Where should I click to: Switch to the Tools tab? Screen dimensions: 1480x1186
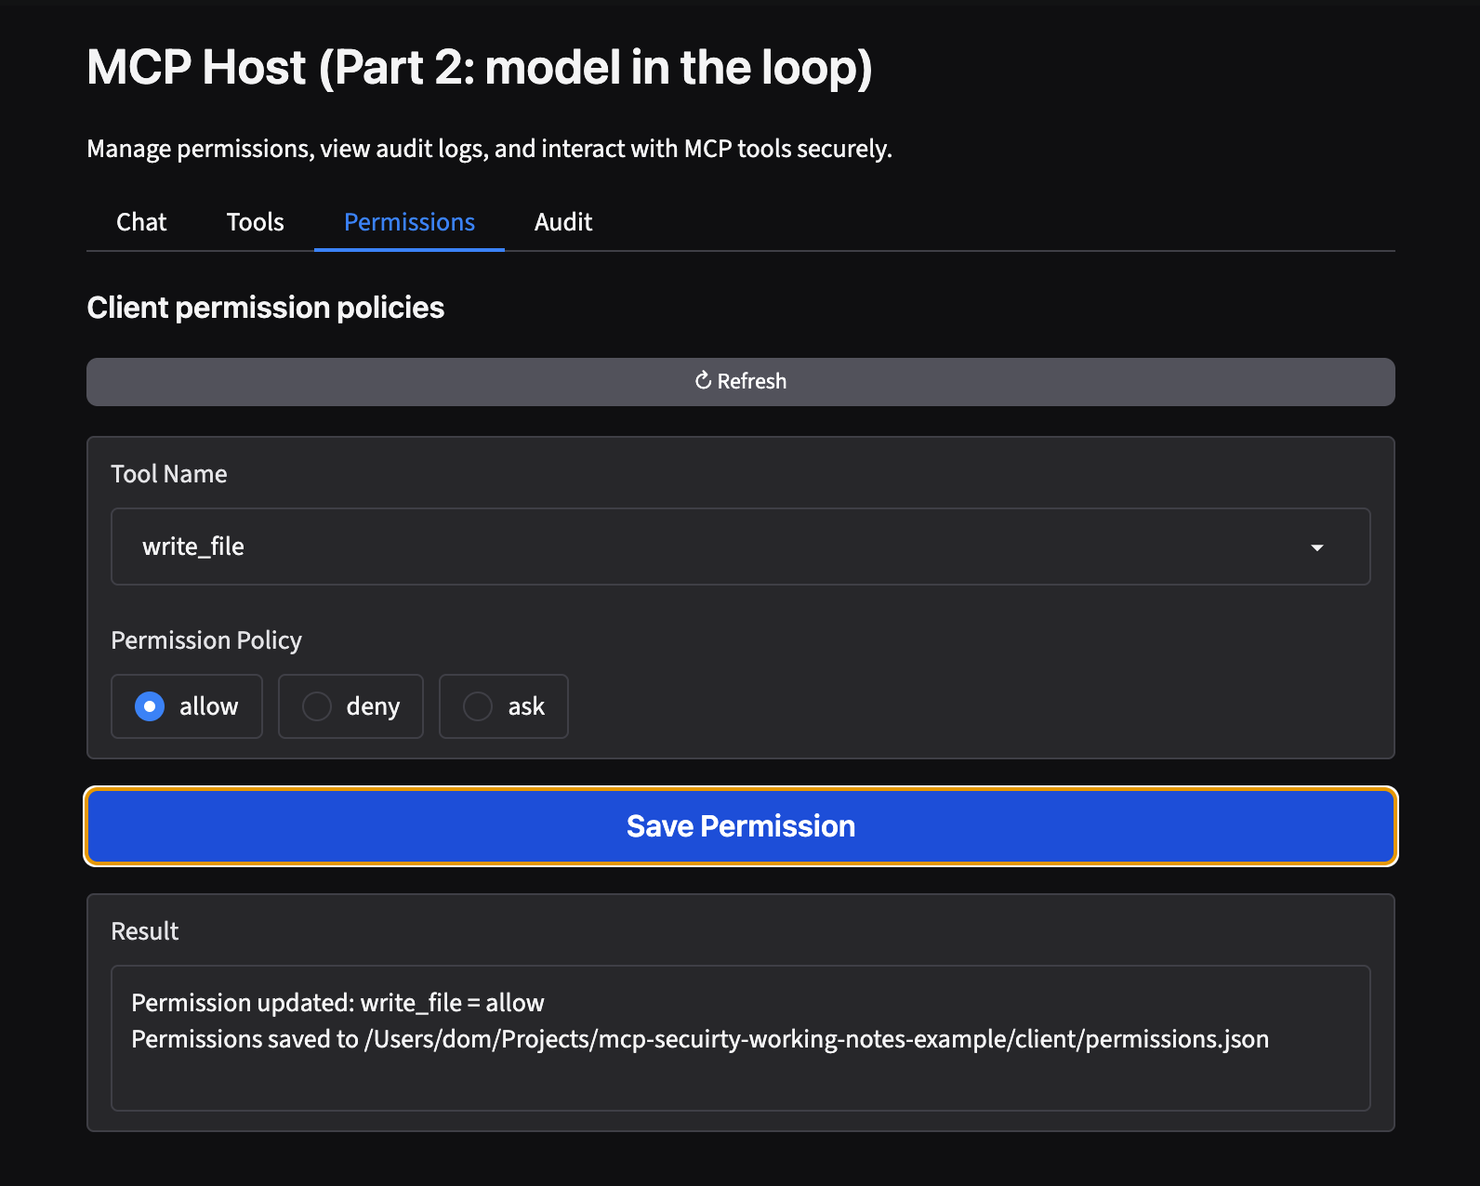(255, 222)
